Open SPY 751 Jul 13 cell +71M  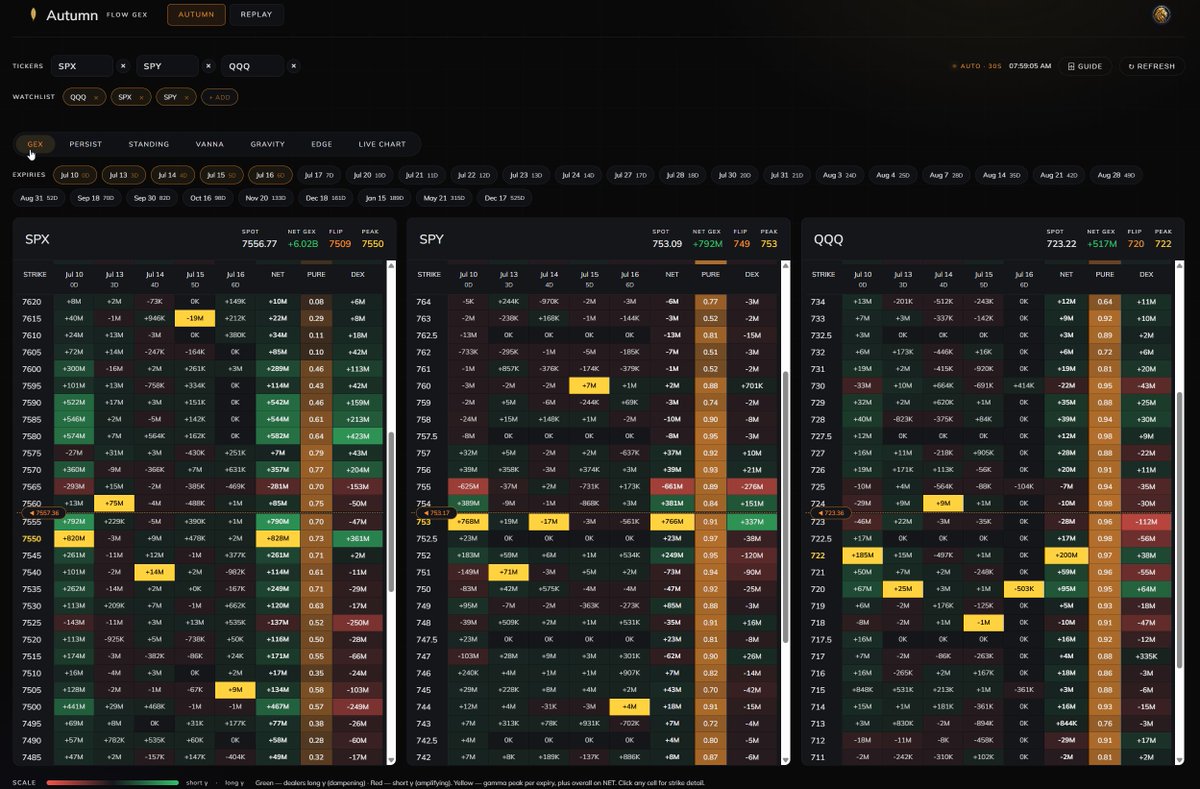click(508, 572)
